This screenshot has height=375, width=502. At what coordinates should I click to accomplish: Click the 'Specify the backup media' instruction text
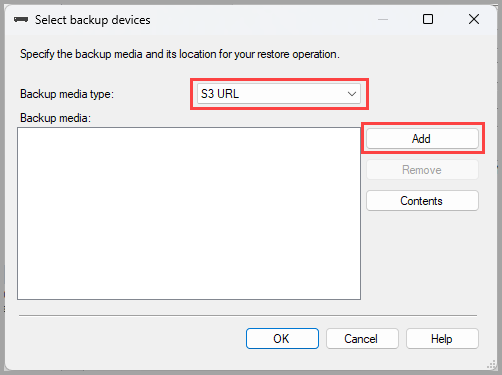coord(180,54)
